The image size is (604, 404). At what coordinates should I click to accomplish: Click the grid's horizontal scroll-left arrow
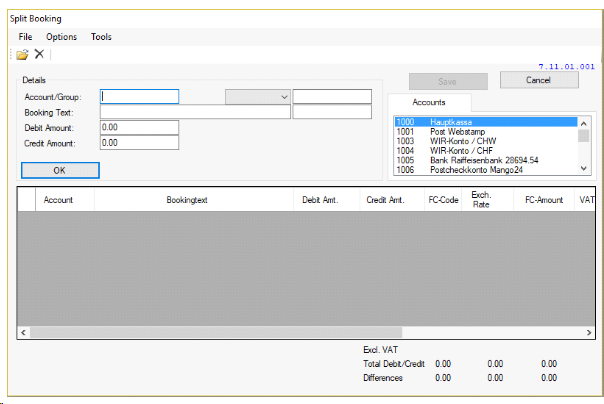[x=23, y=332]
